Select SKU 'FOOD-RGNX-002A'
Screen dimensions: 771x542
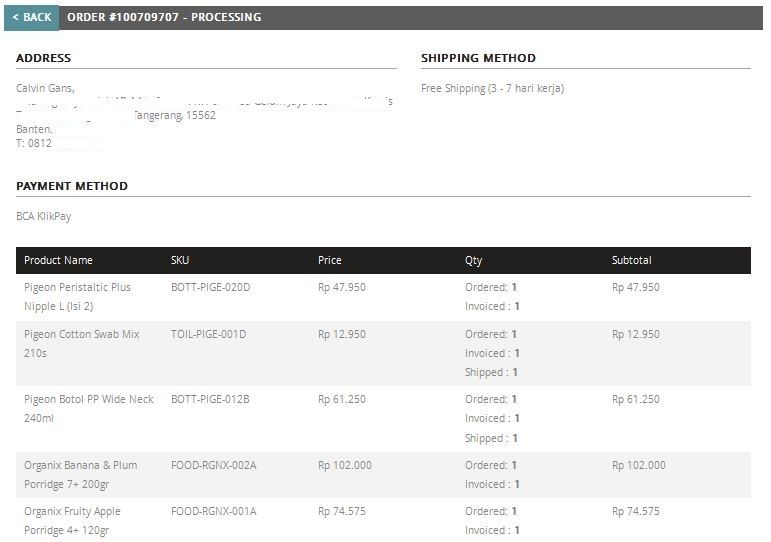[213, 465]
